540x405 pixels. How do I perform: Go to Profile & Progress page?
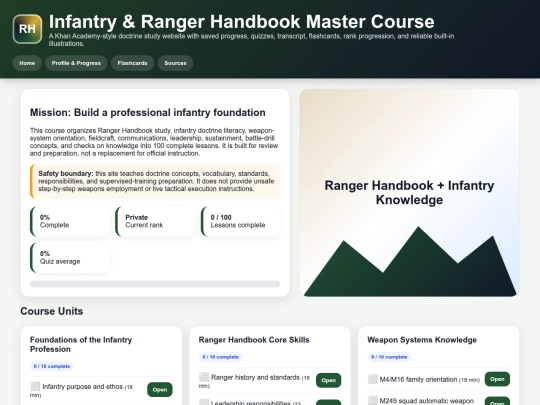click(x=76, y=63)
